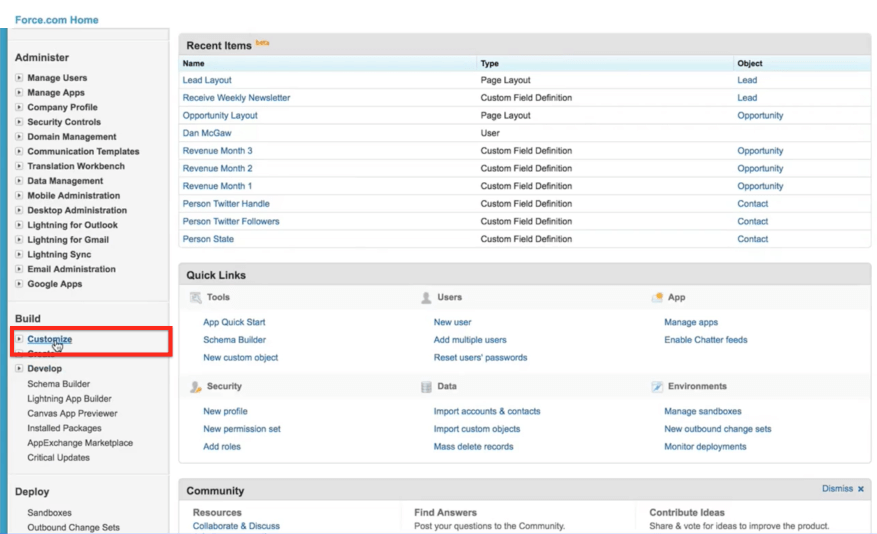Click the Security icon in Quick Links
This screenshot has height=534, width=877.
[x=195, y=386]
